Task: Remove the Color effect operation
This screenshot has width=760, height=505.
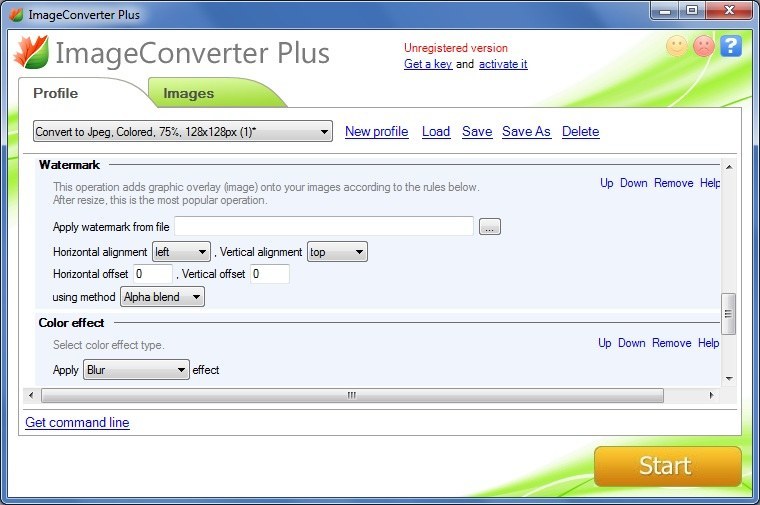Action: click(x=672, y=343)
